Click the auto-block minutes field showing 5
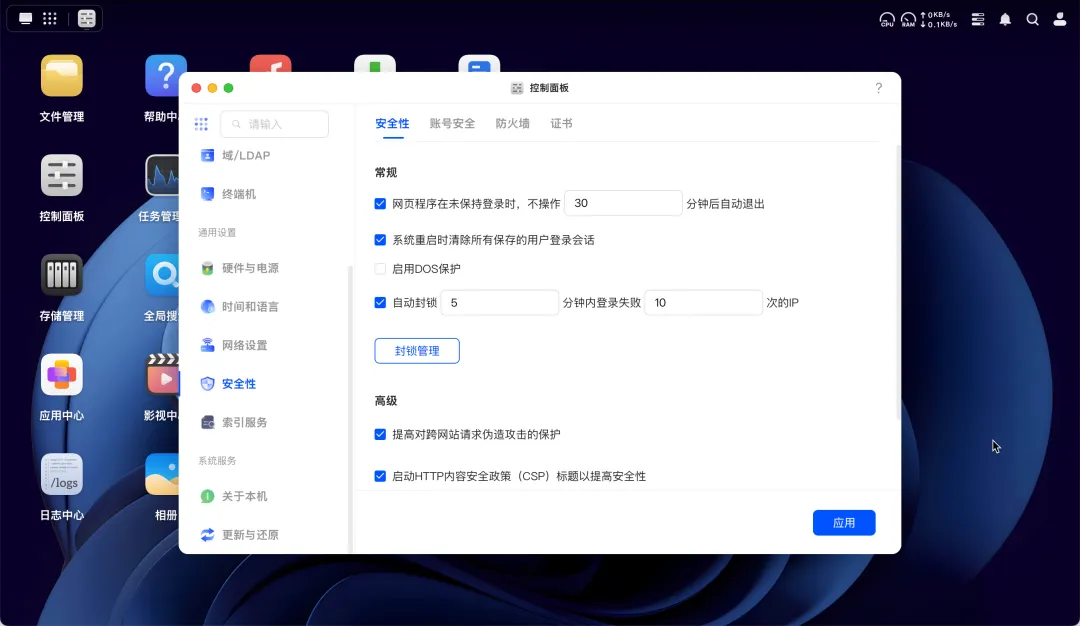Screen dimensions: 1080x626 click(x=499, y=302)
